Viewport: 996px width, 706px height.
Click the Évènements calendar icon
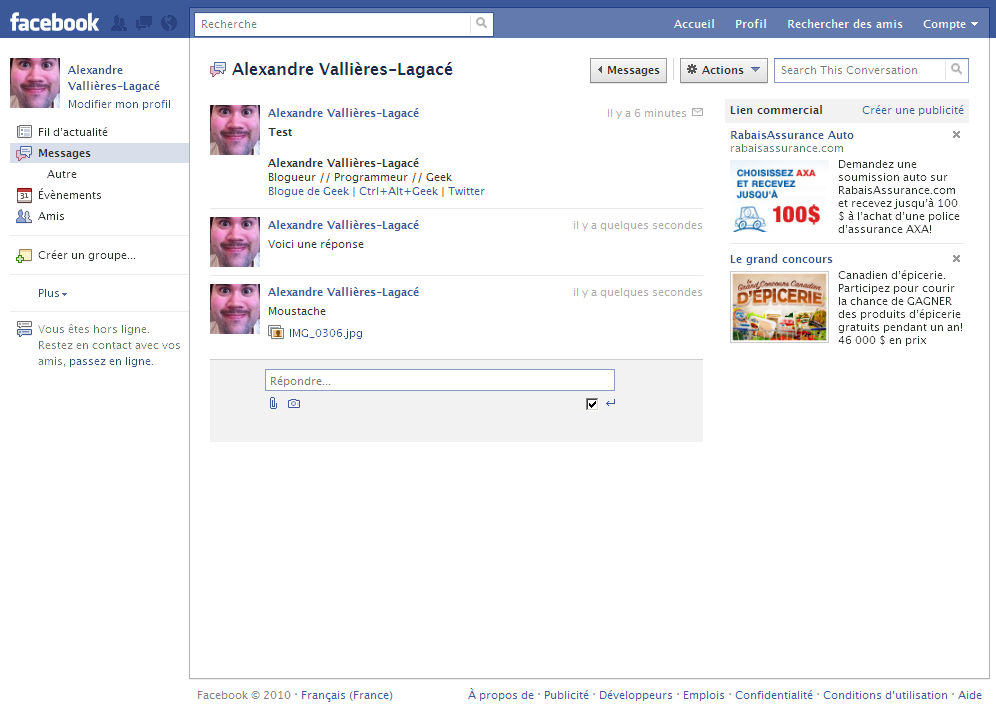(24, 195)
